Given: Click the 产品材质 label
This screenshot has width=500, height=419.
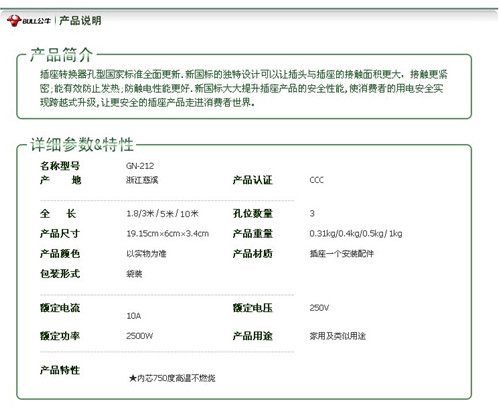Looking at the screenshot, I should click(253, 254).
